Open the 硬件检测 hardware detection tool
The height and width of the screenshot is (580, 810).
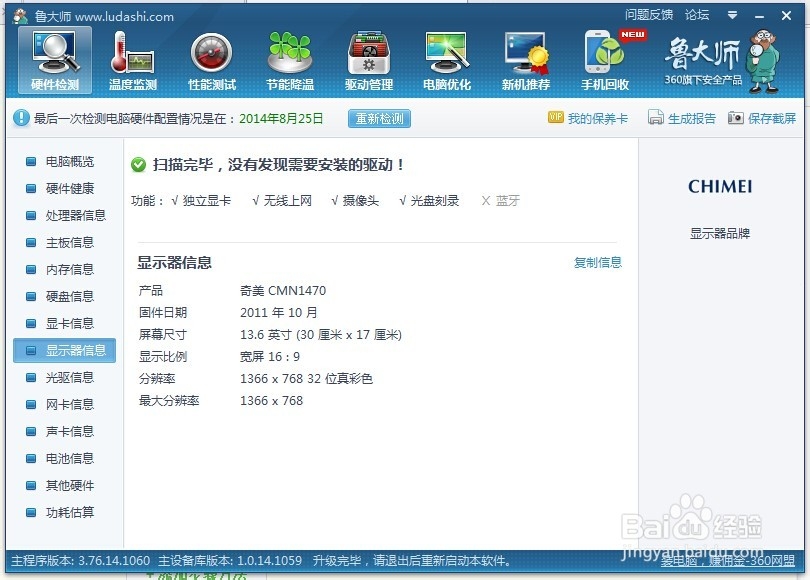coord(54,58)
